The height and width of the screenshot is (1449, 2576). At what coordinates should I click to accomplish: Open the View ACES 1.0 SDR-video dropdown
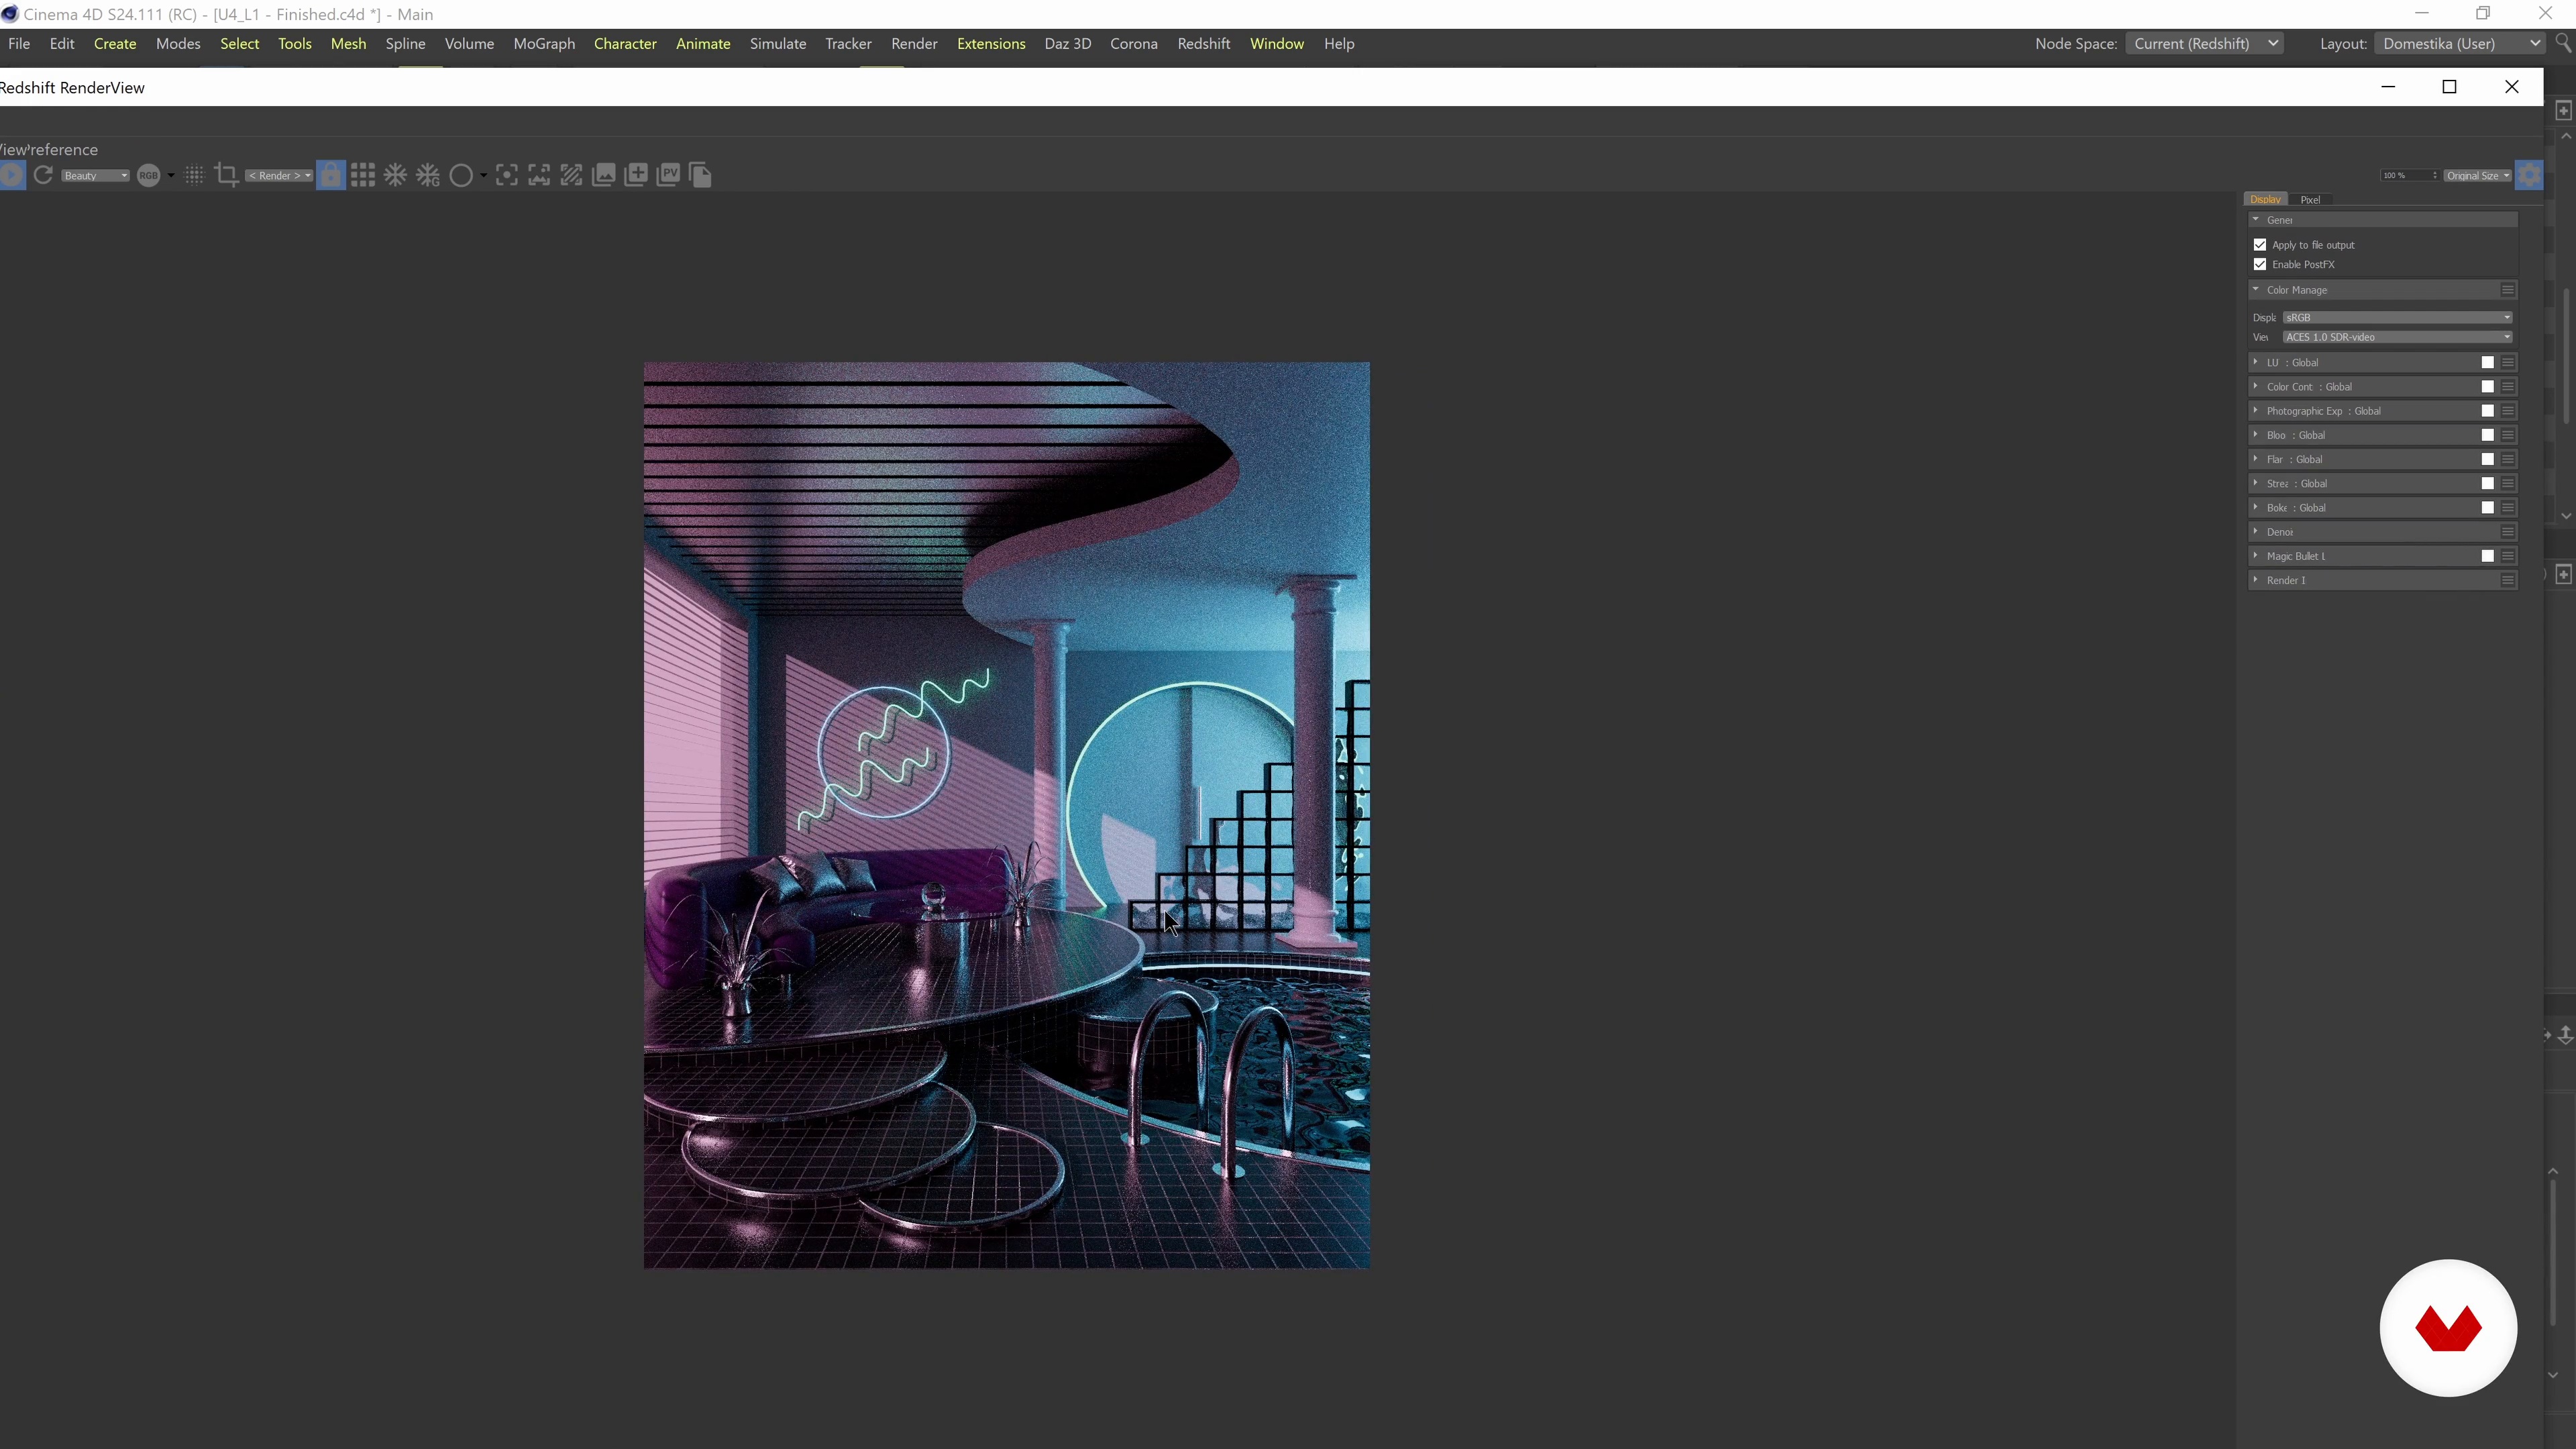tap(2397, 338)
